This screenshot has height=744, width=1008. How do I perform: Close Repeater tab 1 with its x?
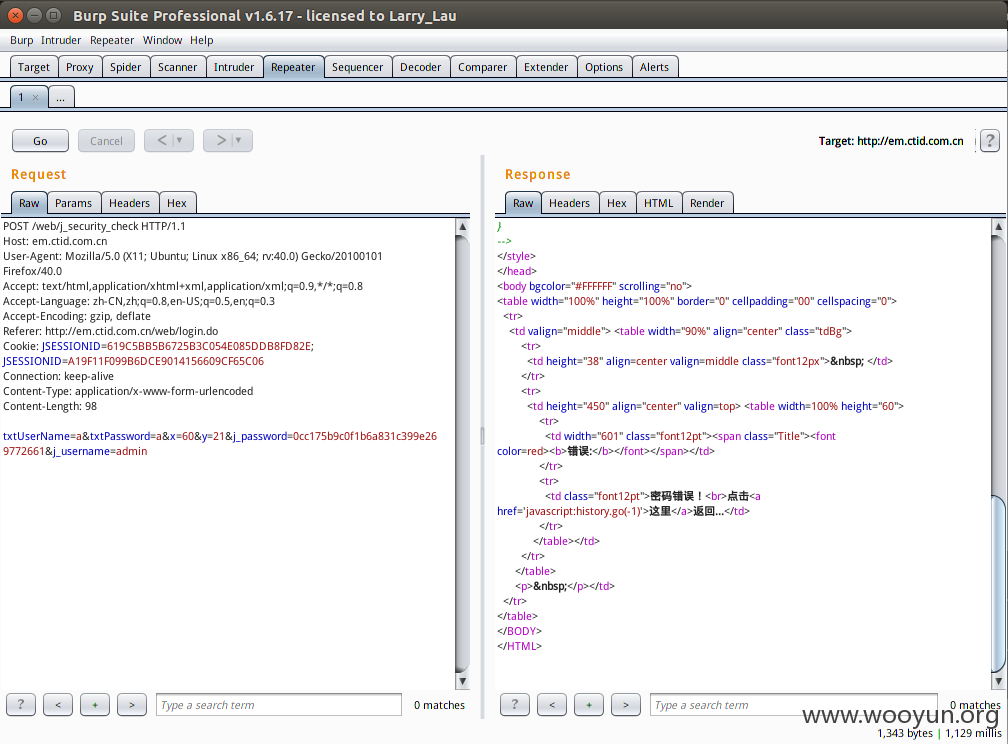pyautogui.click(x=35, y=98)
